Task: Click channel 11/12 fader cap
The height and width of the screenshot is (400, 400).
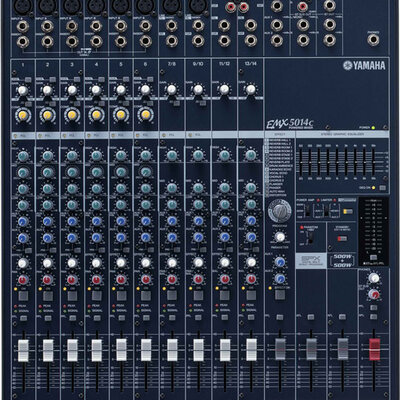Action: pos(225,350)
